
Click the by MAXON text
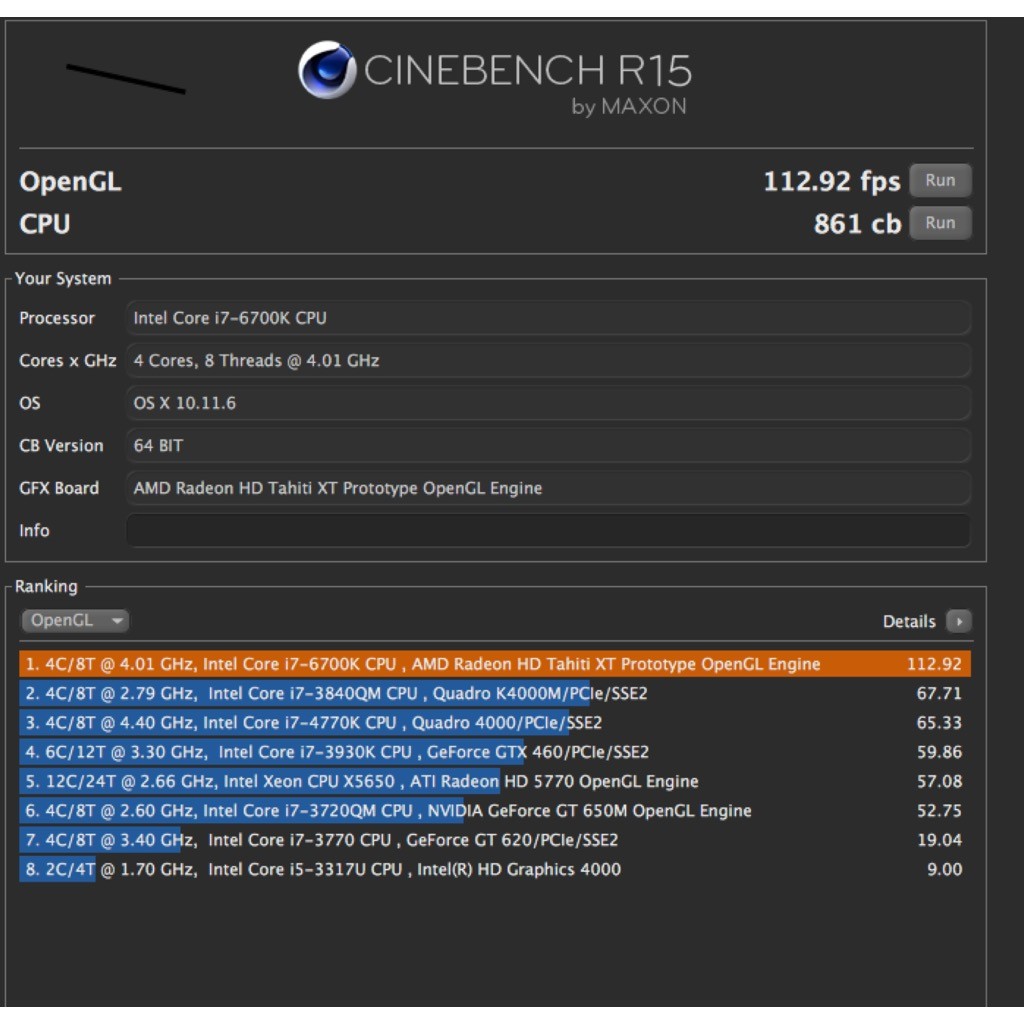point(629,106)
